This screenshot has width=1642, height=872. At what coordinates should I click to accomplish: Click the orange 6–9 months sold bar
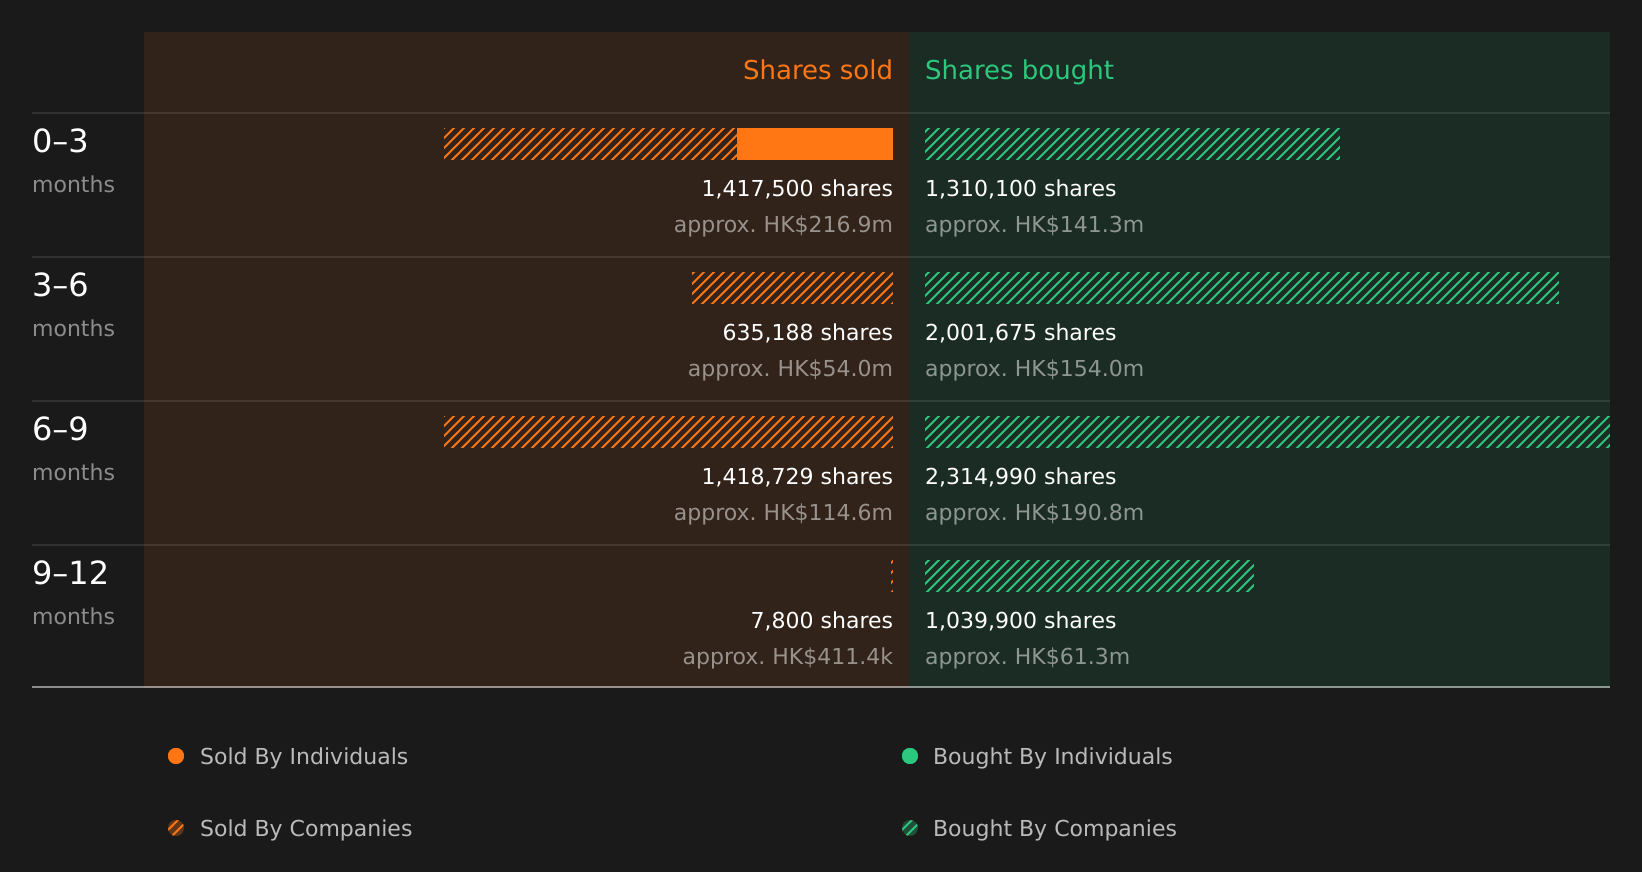click(668, 432)
